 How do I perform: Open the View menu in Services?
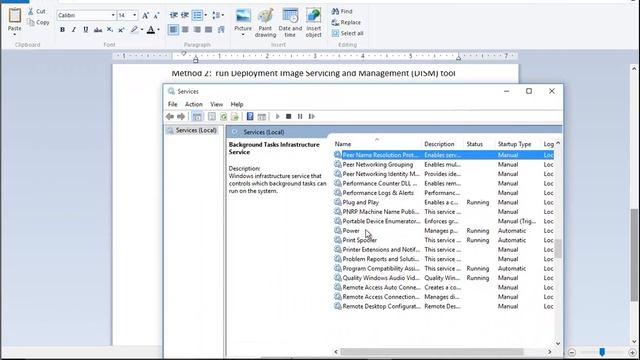[216, 104]
